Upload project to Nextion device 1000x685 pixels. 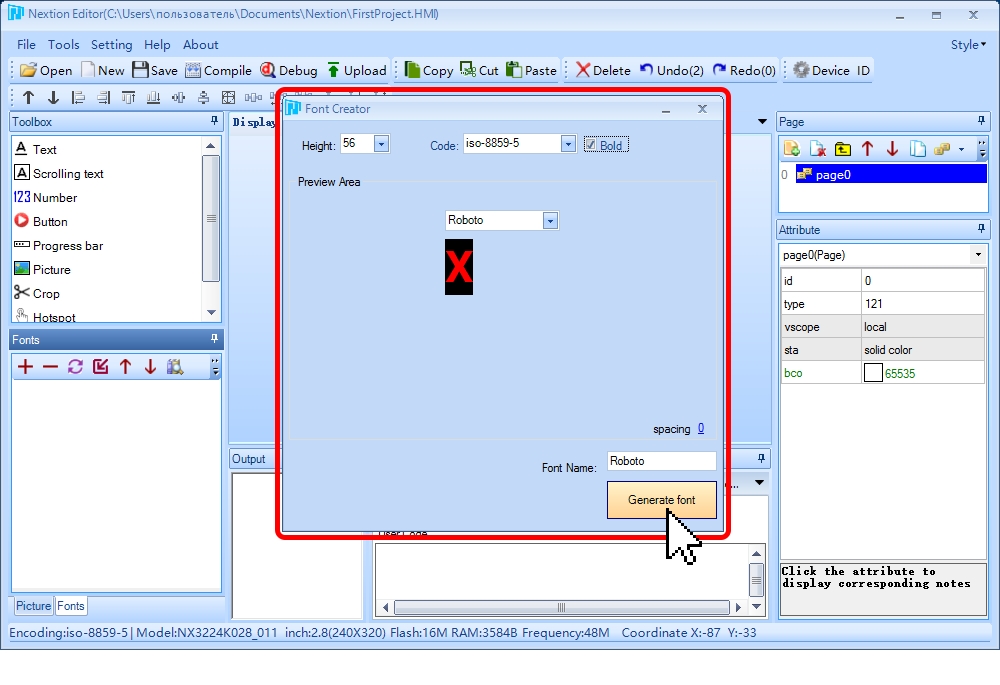[357, 70]
